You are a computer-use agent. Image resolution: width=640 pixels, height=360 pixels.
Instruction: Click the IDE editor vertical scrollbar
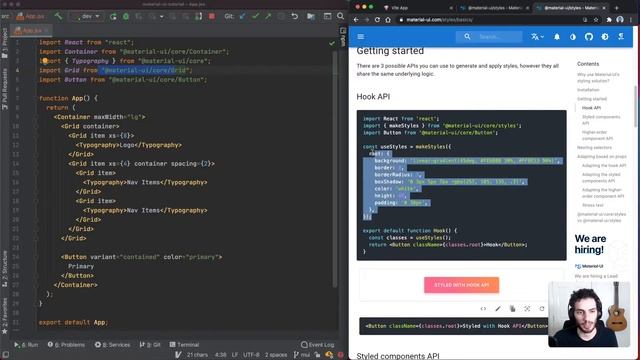(335, 169)
